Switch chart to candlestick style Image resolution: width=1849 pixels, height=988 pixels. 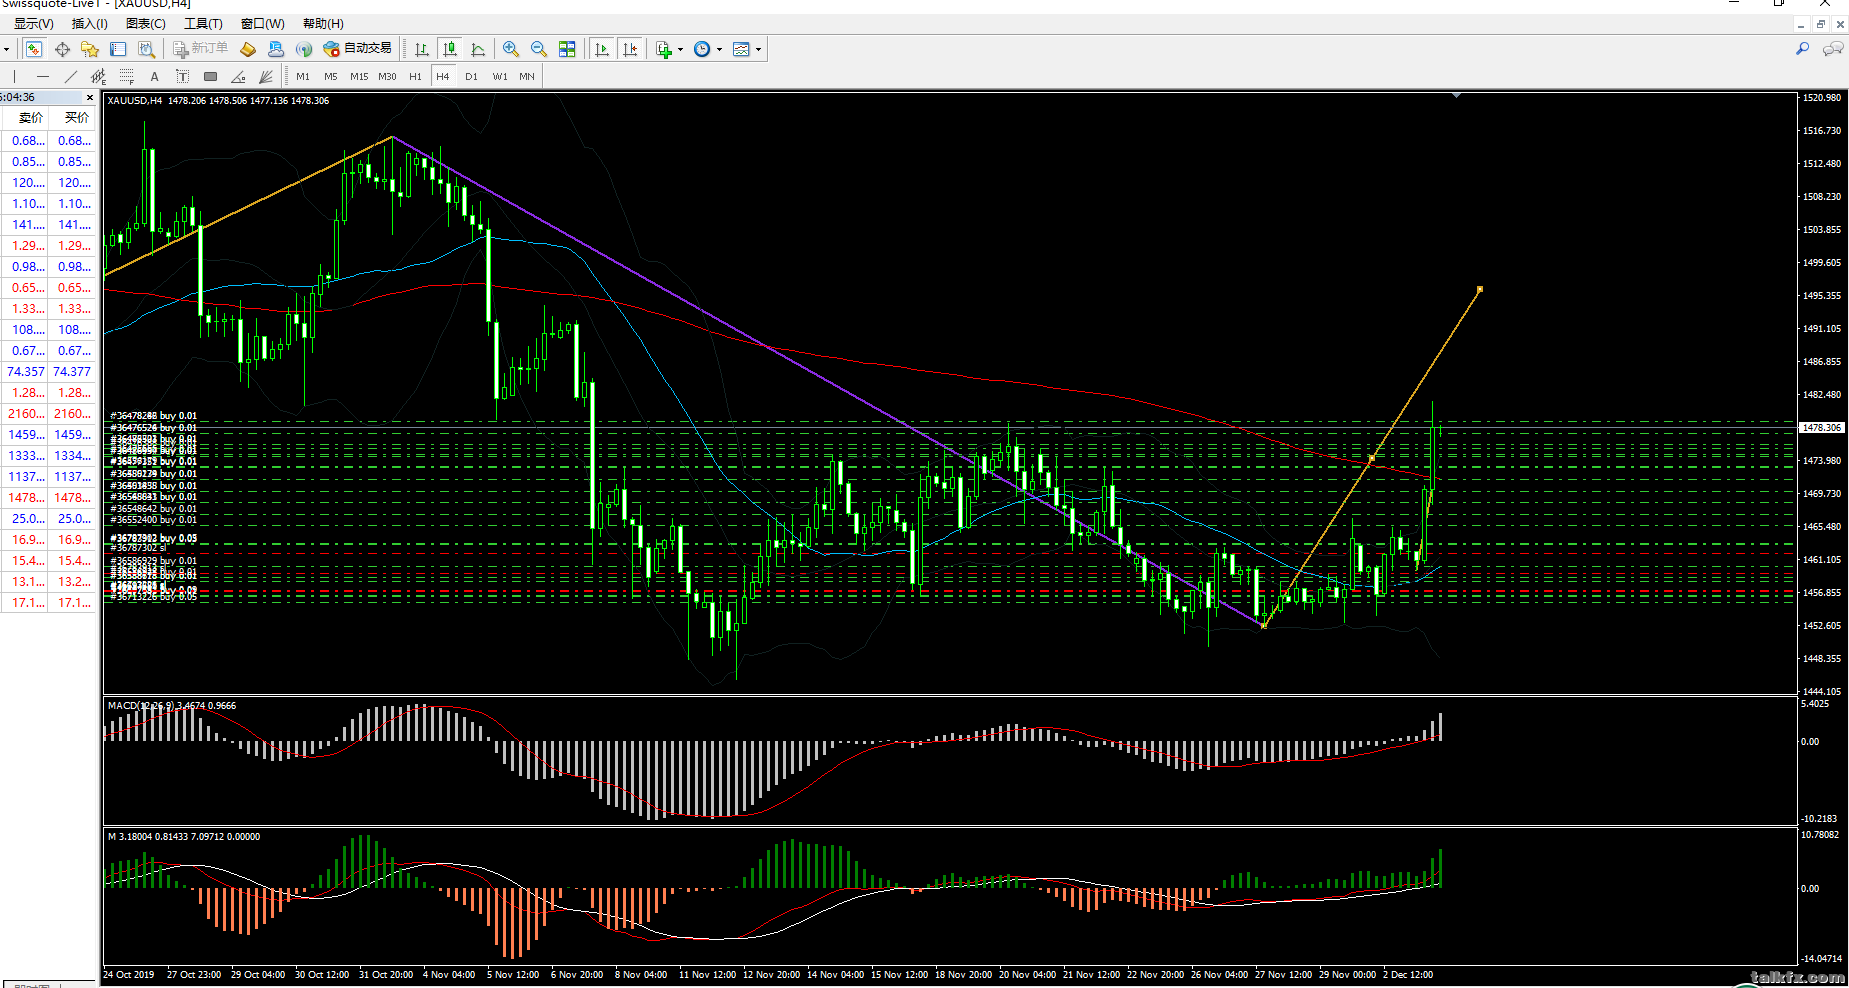tap(450, 49)
